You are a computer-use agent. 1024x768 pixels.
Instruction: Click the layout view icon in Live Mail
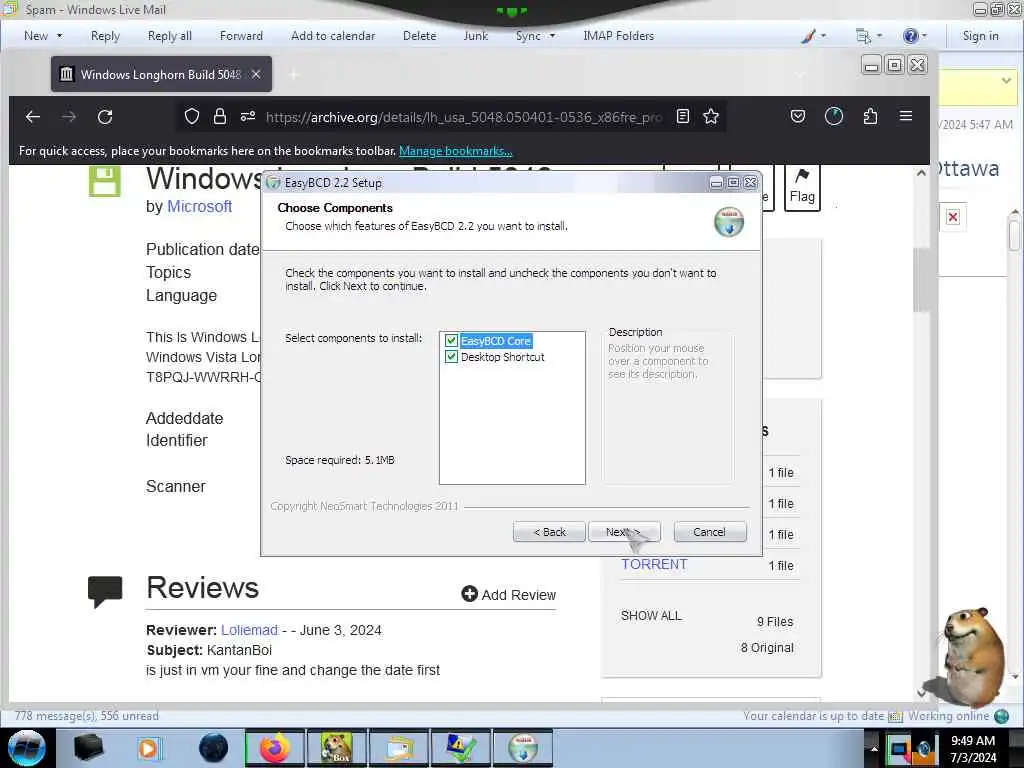tap(863, 36)
